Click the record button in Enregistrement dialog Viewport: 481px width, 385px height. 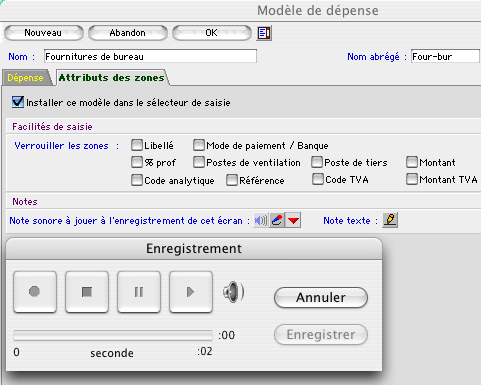coord(35,292)
